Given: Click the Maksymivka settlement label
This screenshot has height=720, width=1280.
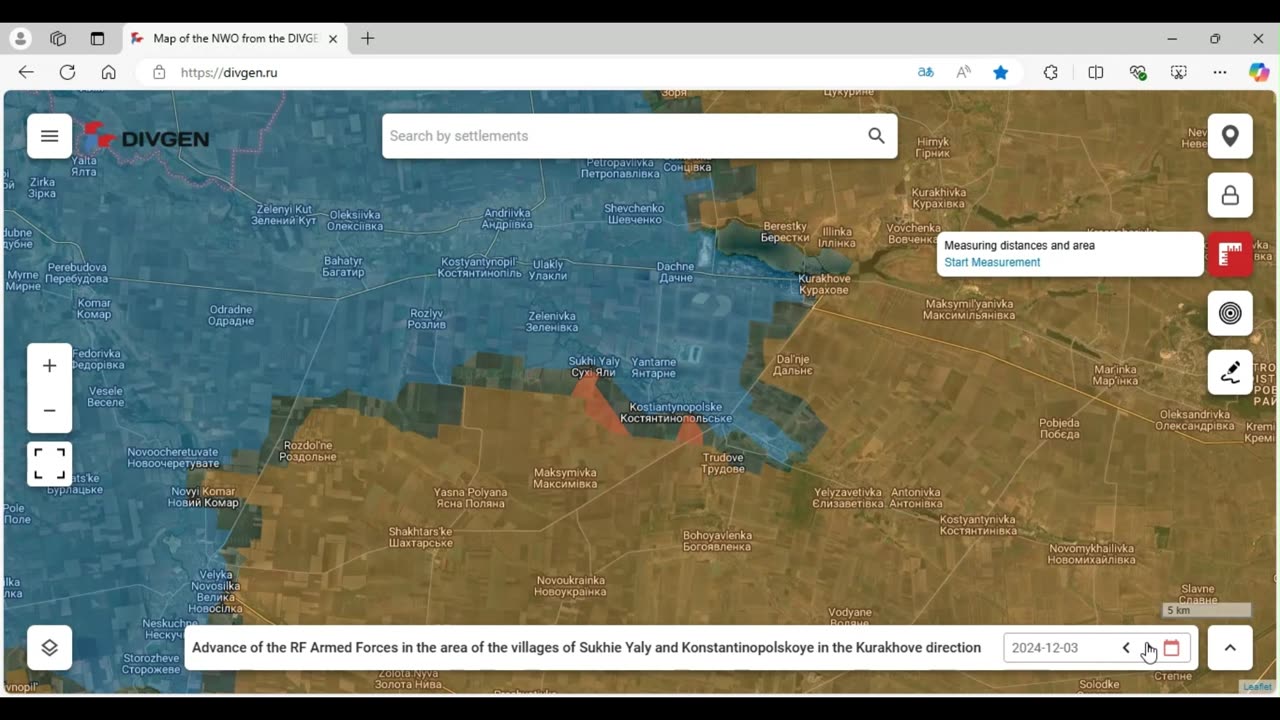Looking at the screenshot, I should (565, 478).
